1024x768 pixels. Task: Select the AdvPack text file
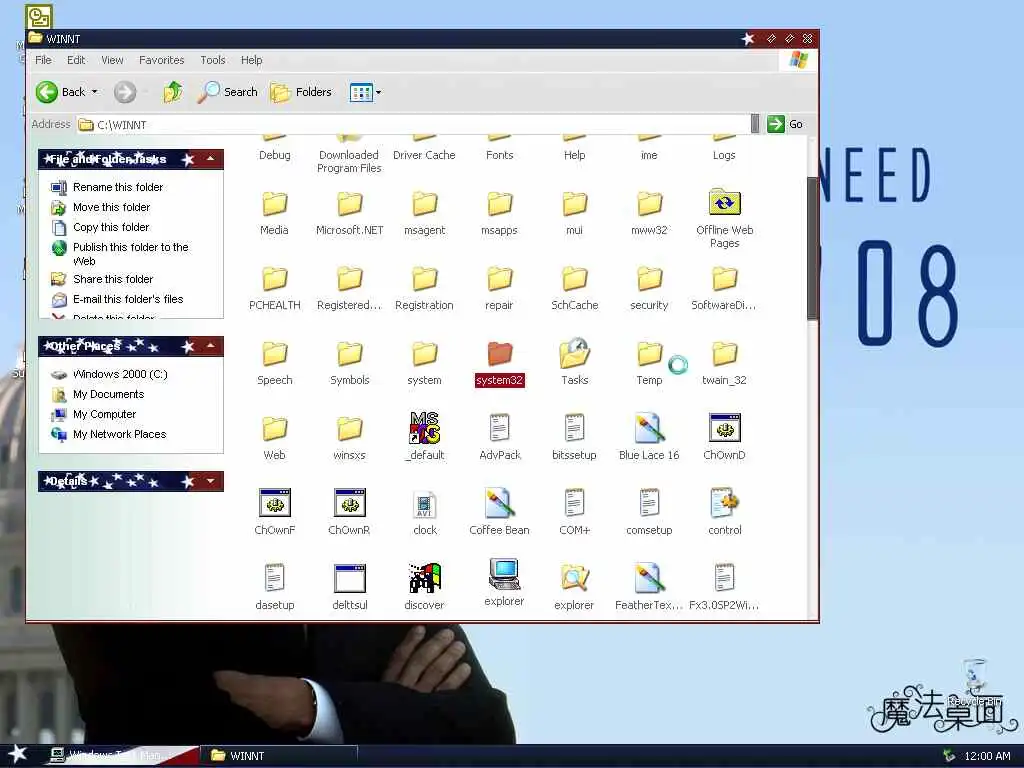point(500,437)
